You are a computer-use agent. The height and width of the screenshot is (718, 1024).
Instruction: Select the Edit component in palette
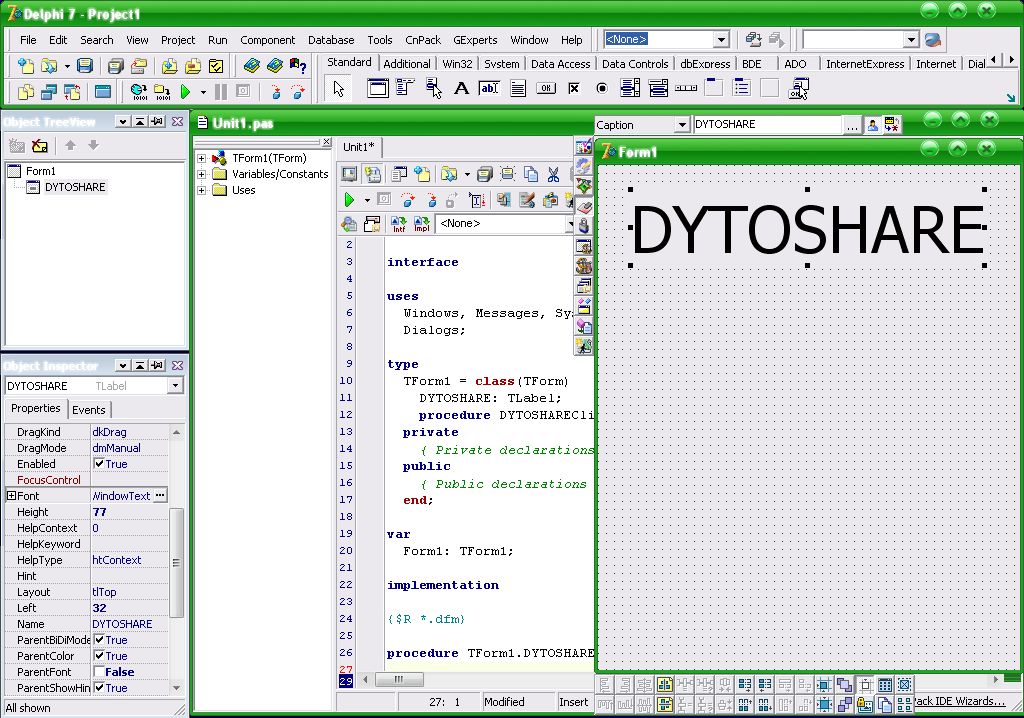click(488, 88)
